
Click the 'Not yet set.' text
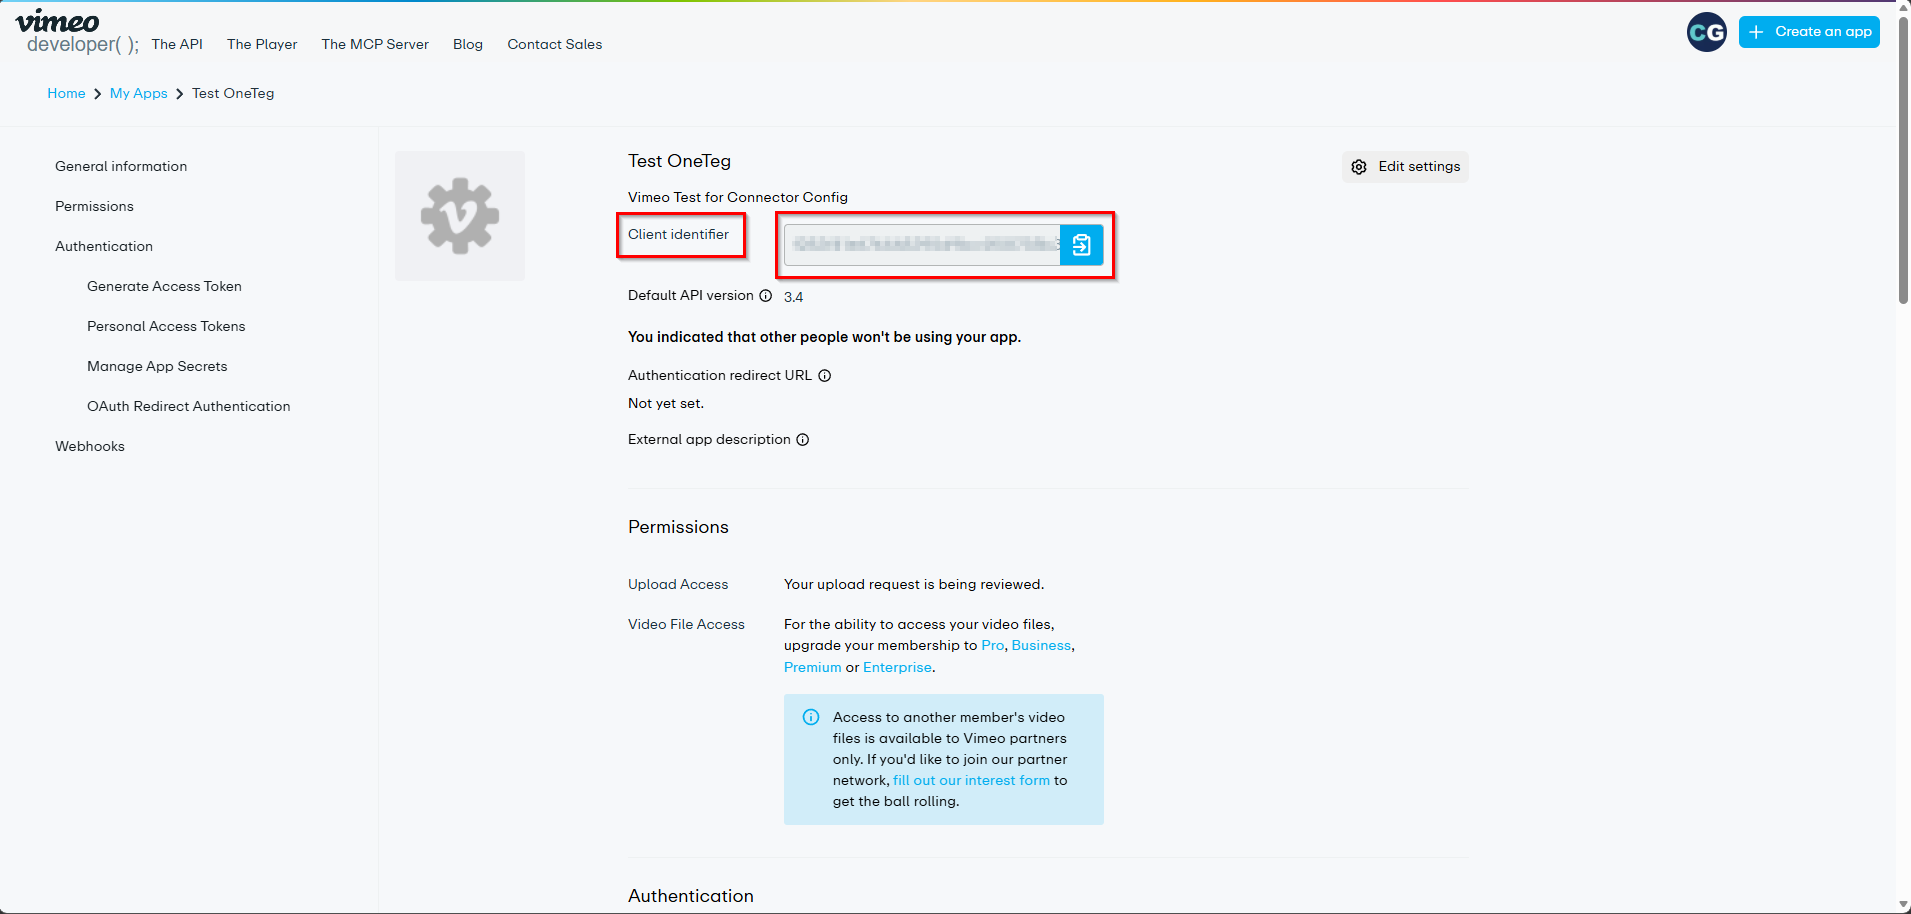(x=666, y=403)
